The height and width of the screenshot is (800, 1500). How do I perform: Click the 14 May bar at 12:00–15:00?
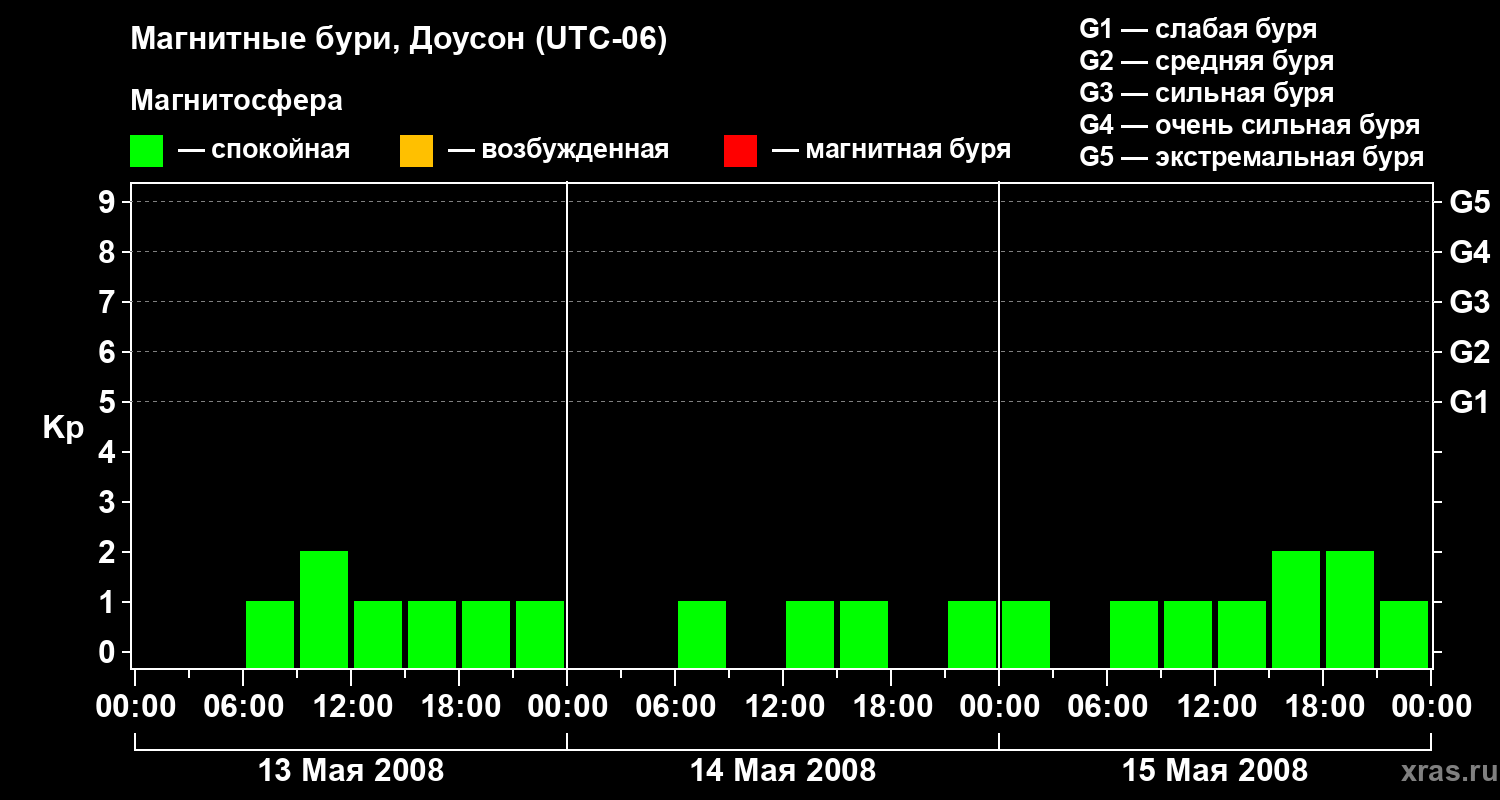click(x=810, y=634)
